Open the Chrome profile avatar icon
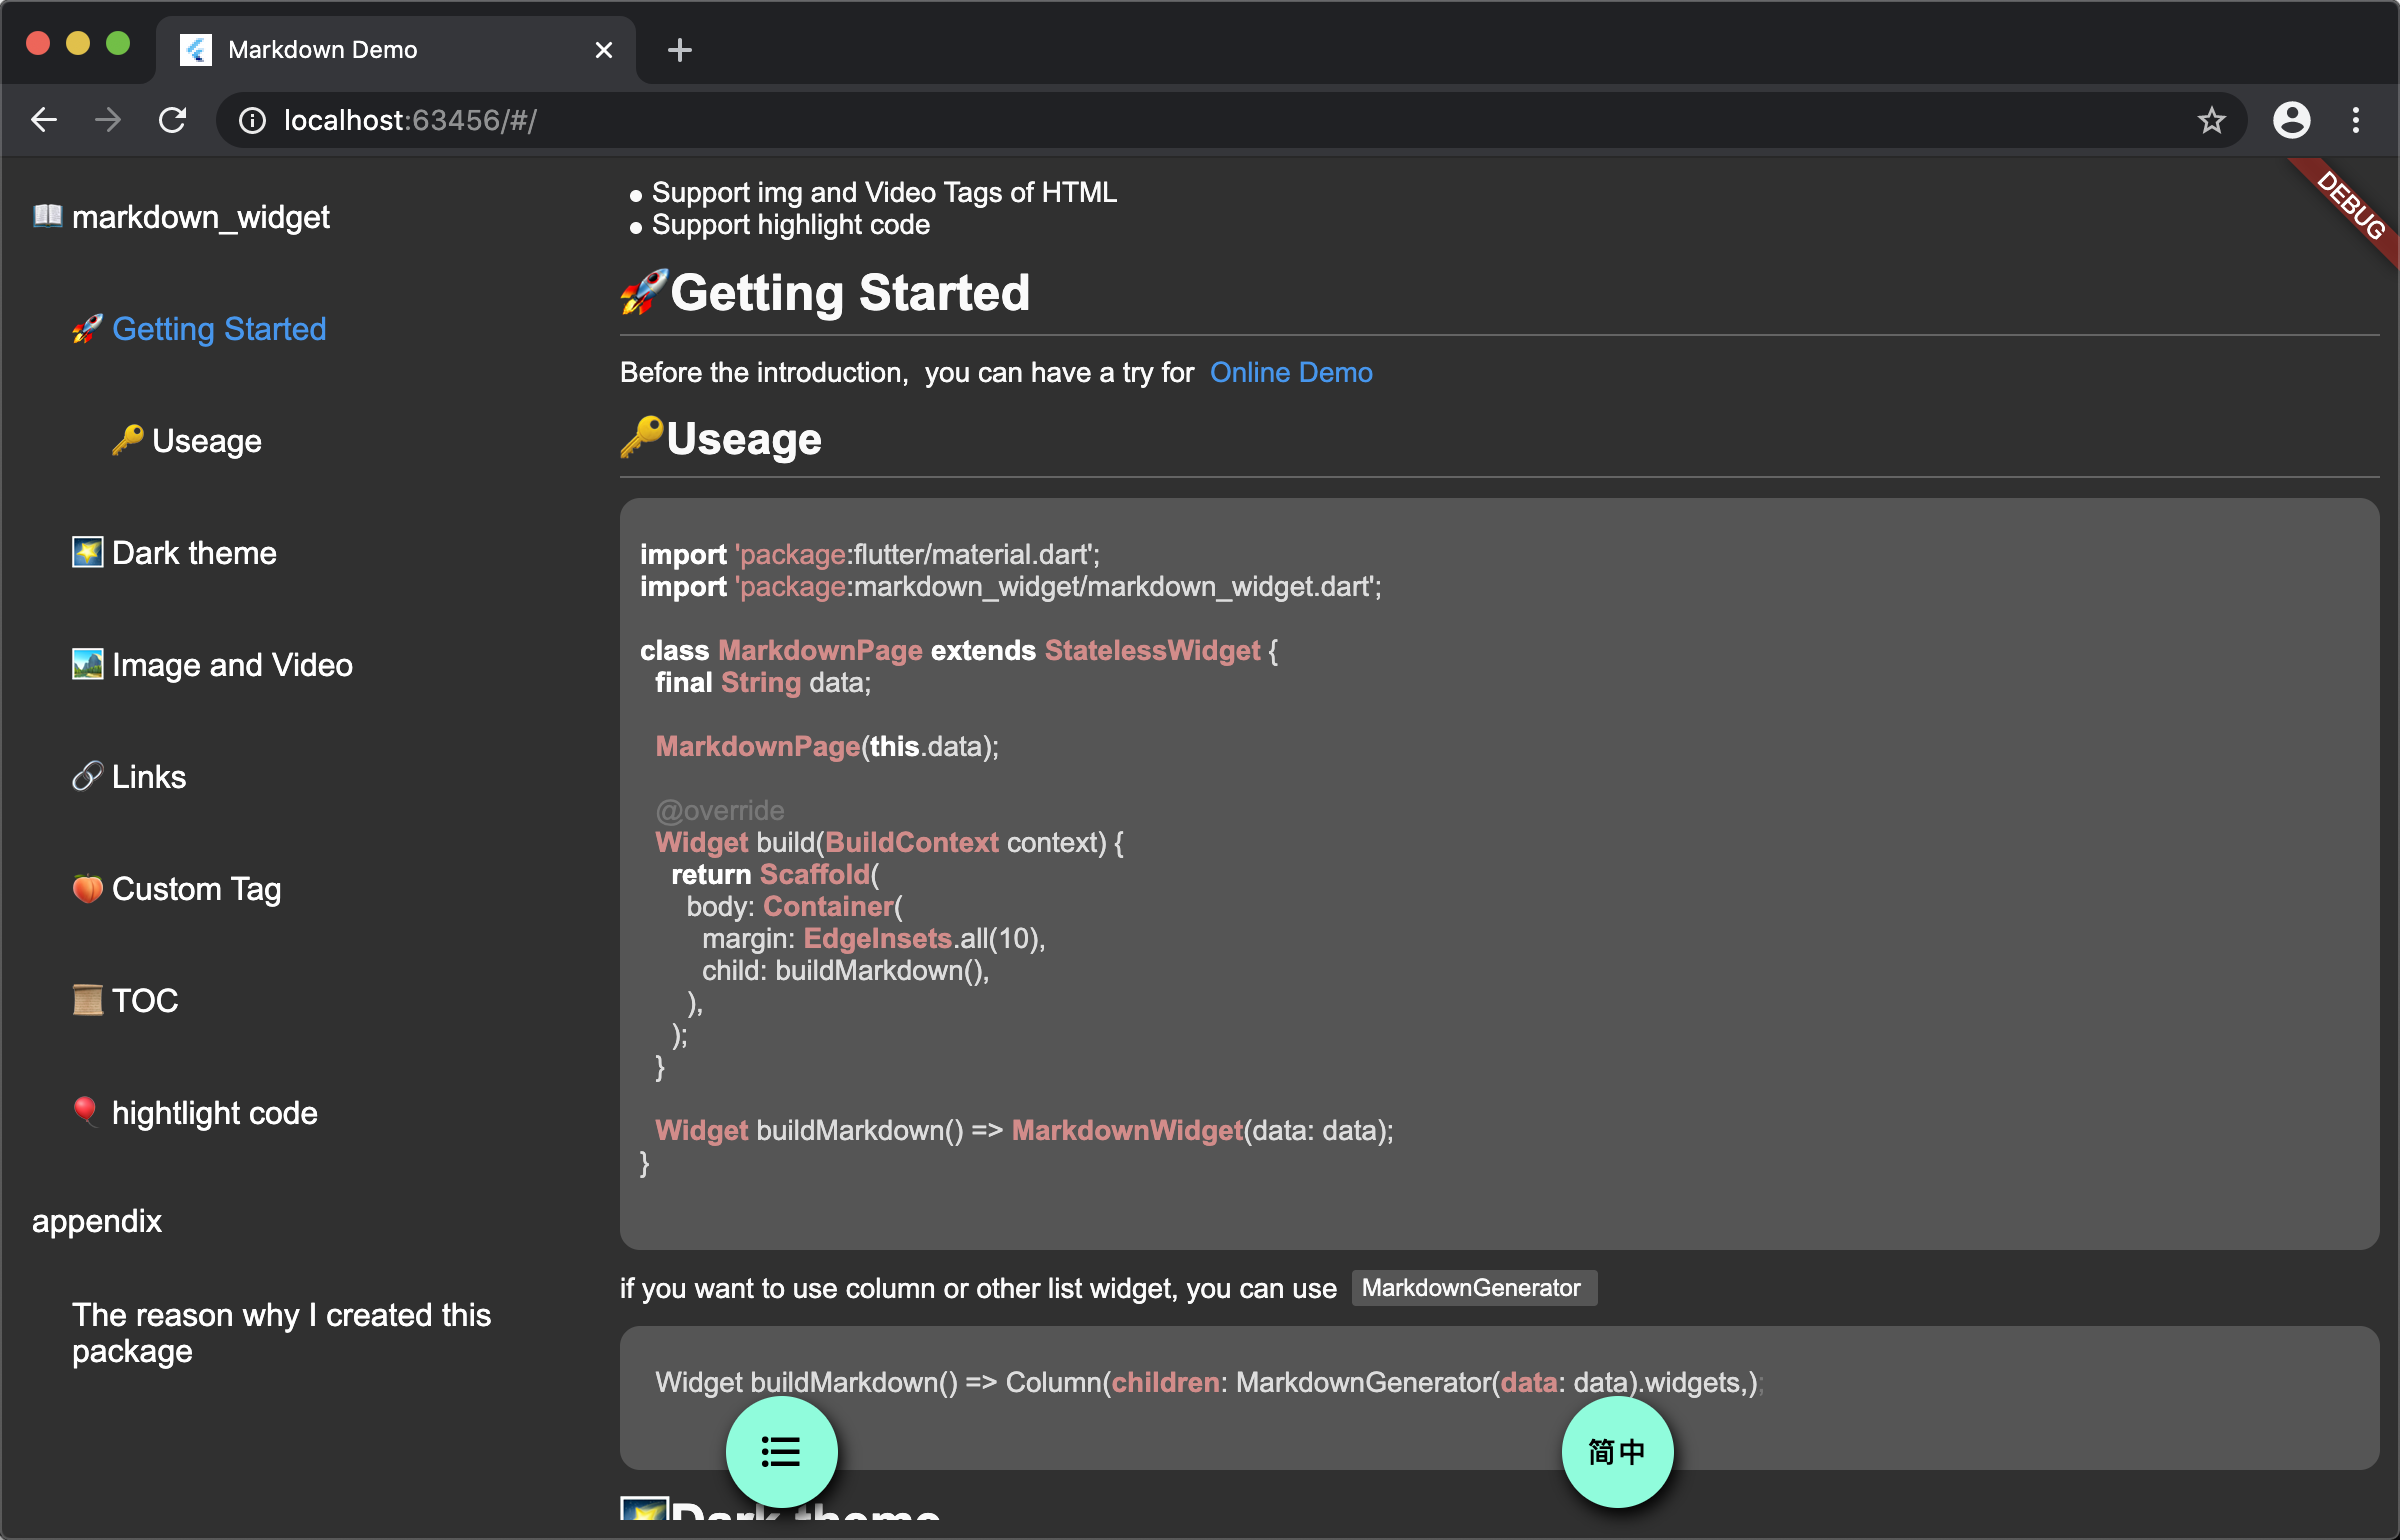This screenshot has height=1540, width=2400. 2291,120
